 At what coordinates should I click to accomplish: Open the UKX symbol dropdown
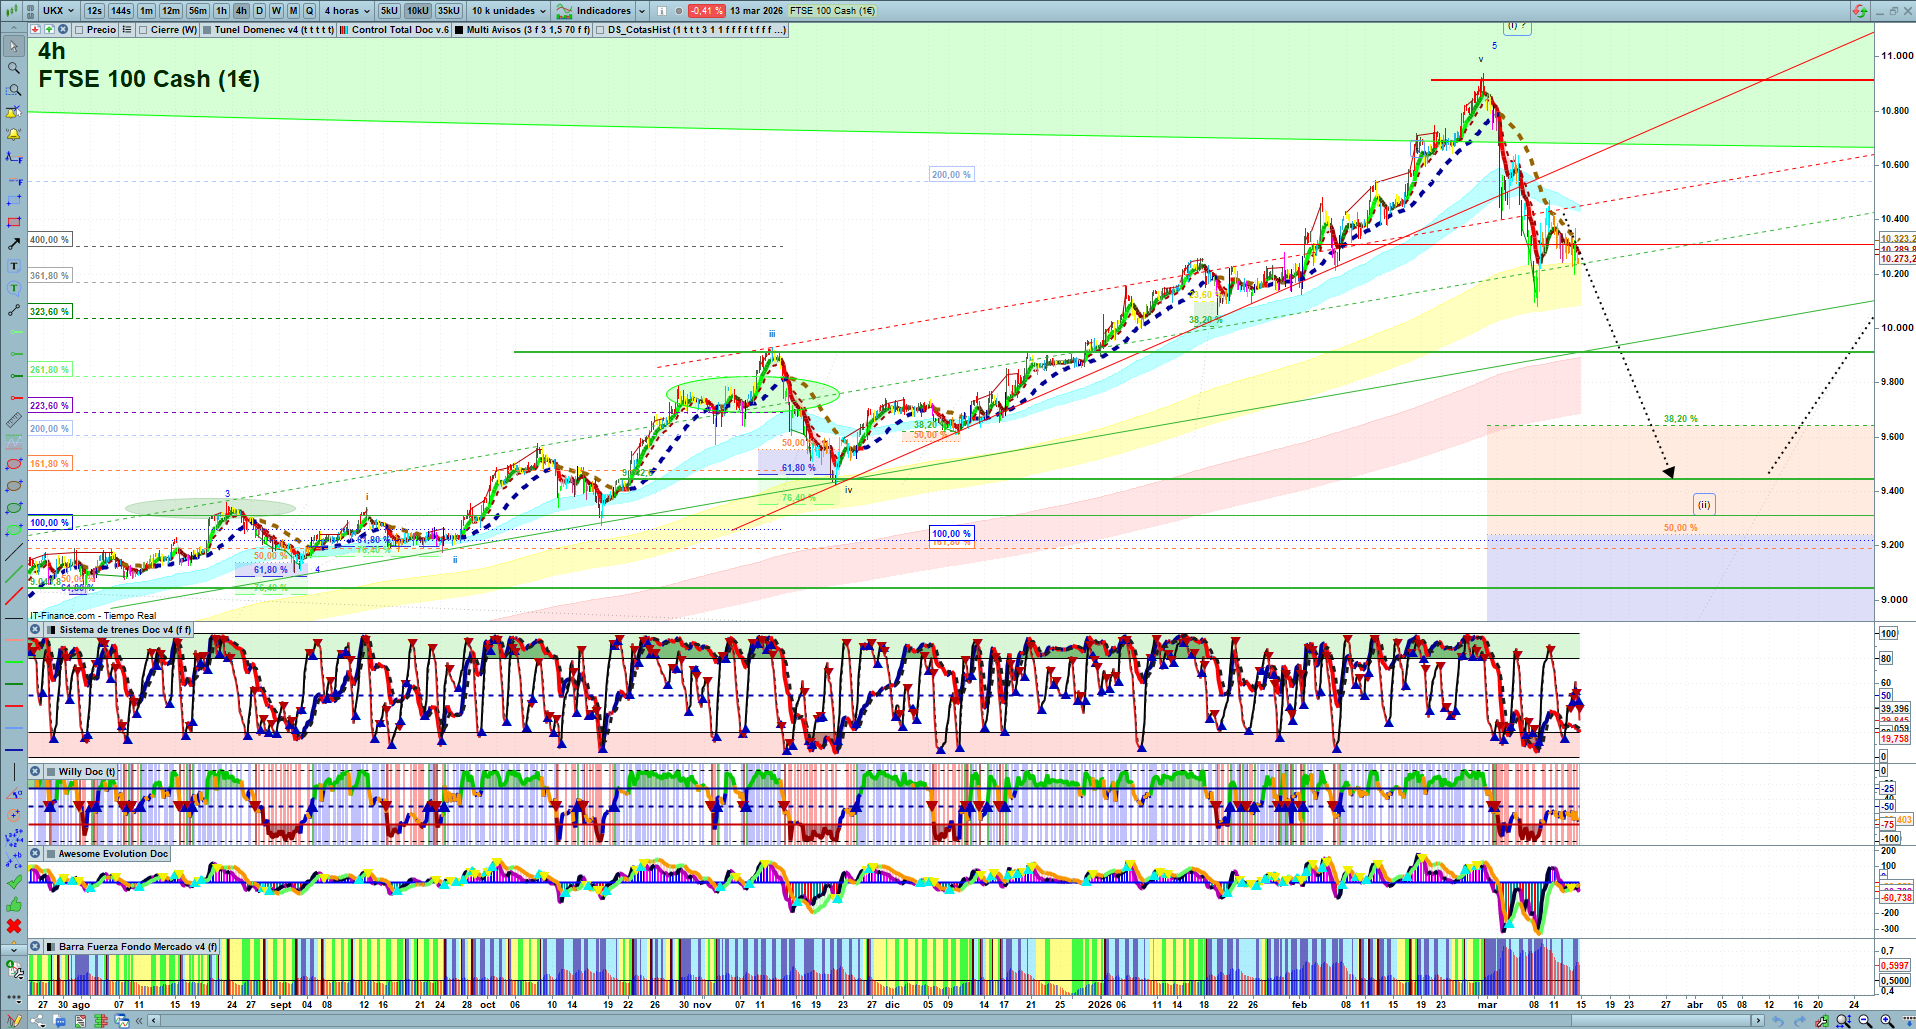[x=59, y=11]
